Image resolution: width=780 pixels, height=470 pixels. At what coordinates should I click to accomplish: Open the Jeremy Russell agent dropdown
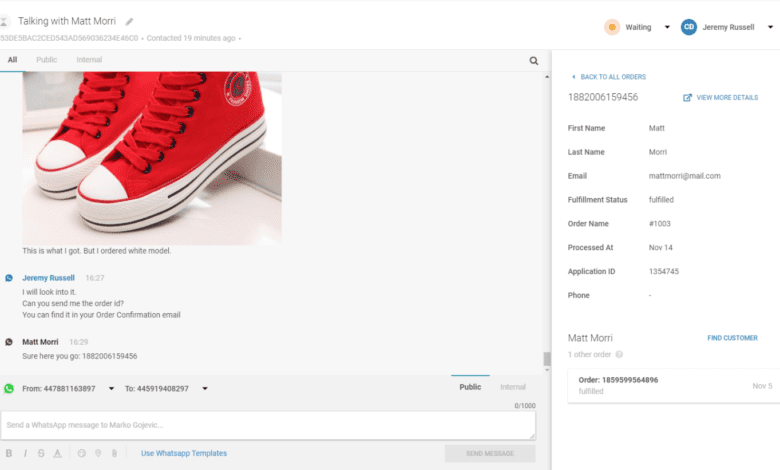coord(770,27)
